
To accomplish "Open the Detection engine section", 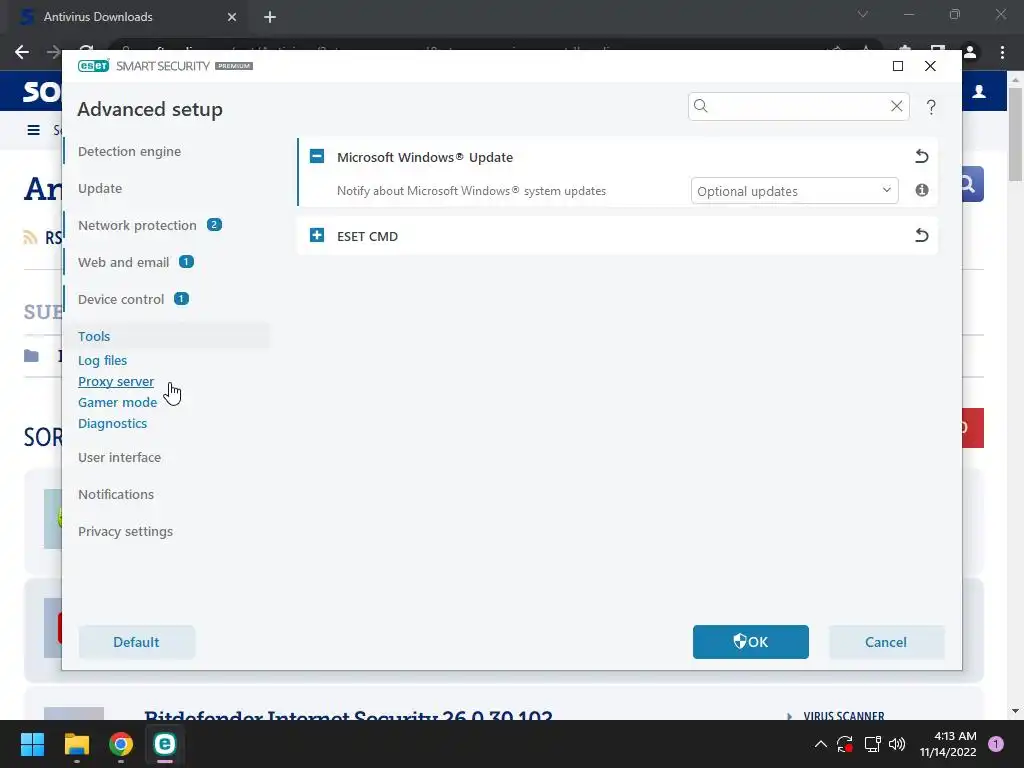I will (x=129, y=152).
